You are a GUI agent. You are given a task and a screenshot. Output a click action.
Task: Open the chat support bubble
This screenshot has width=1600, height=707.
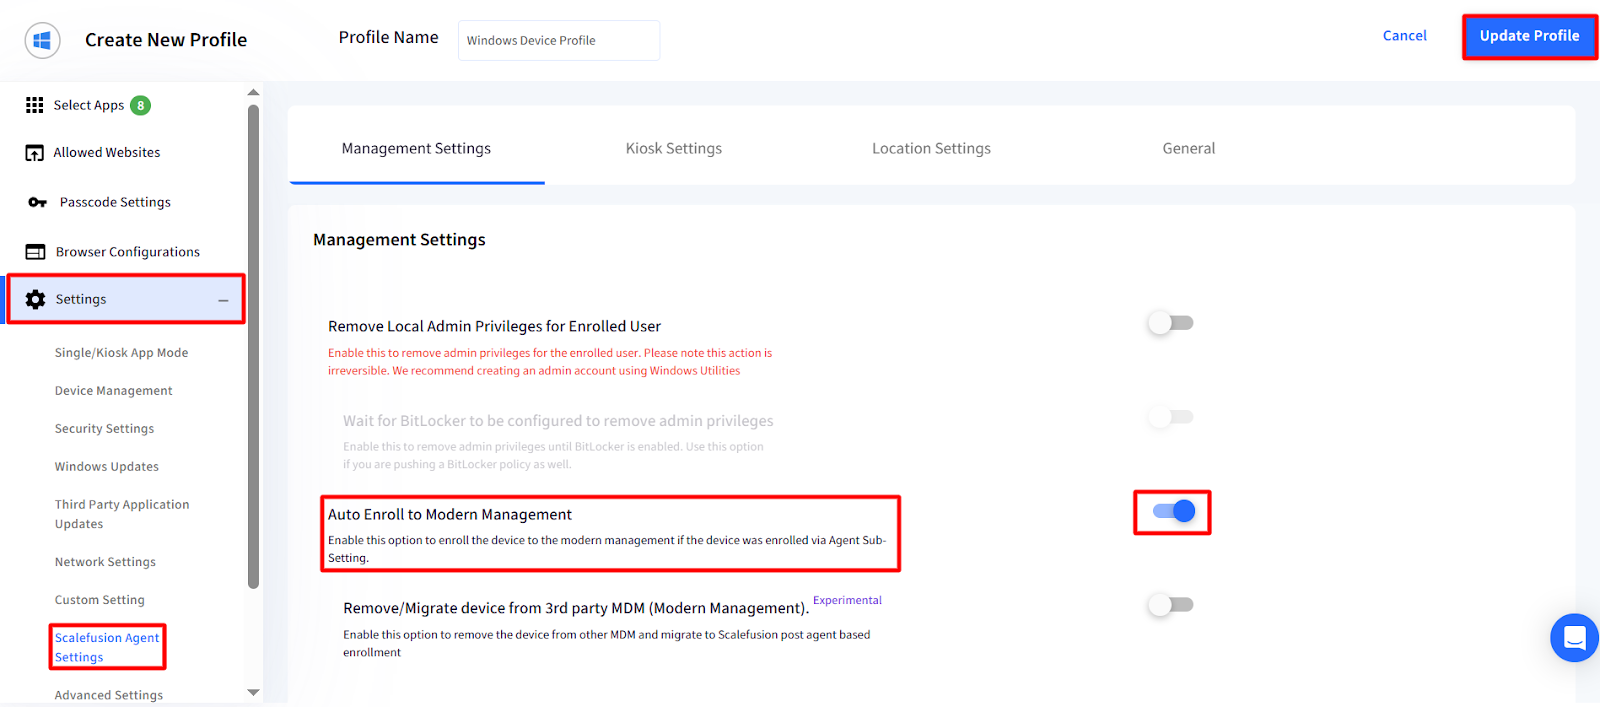1575,637
